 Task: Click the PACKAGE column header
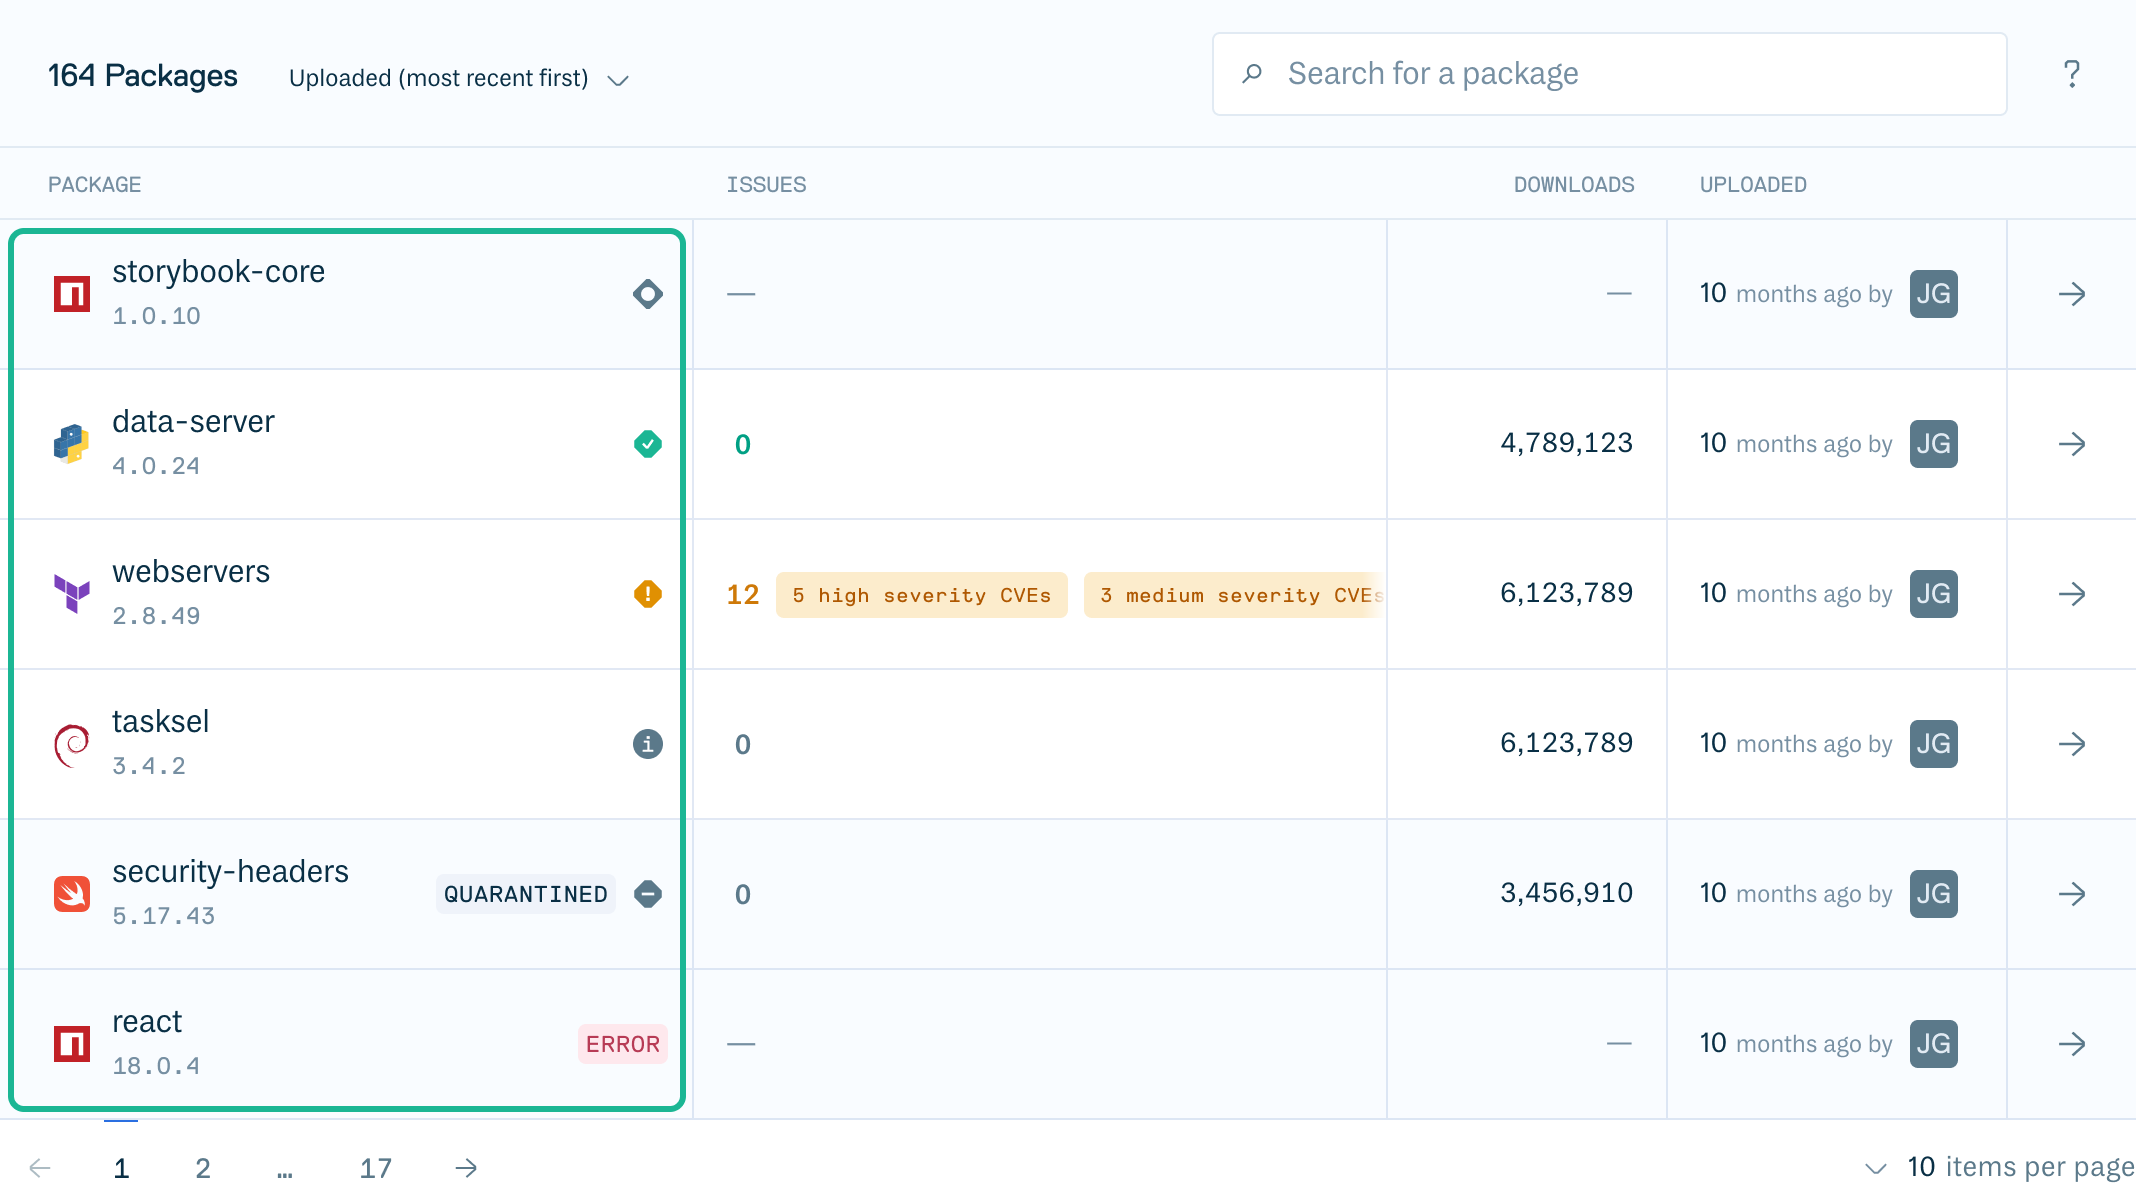pos(95,185)
